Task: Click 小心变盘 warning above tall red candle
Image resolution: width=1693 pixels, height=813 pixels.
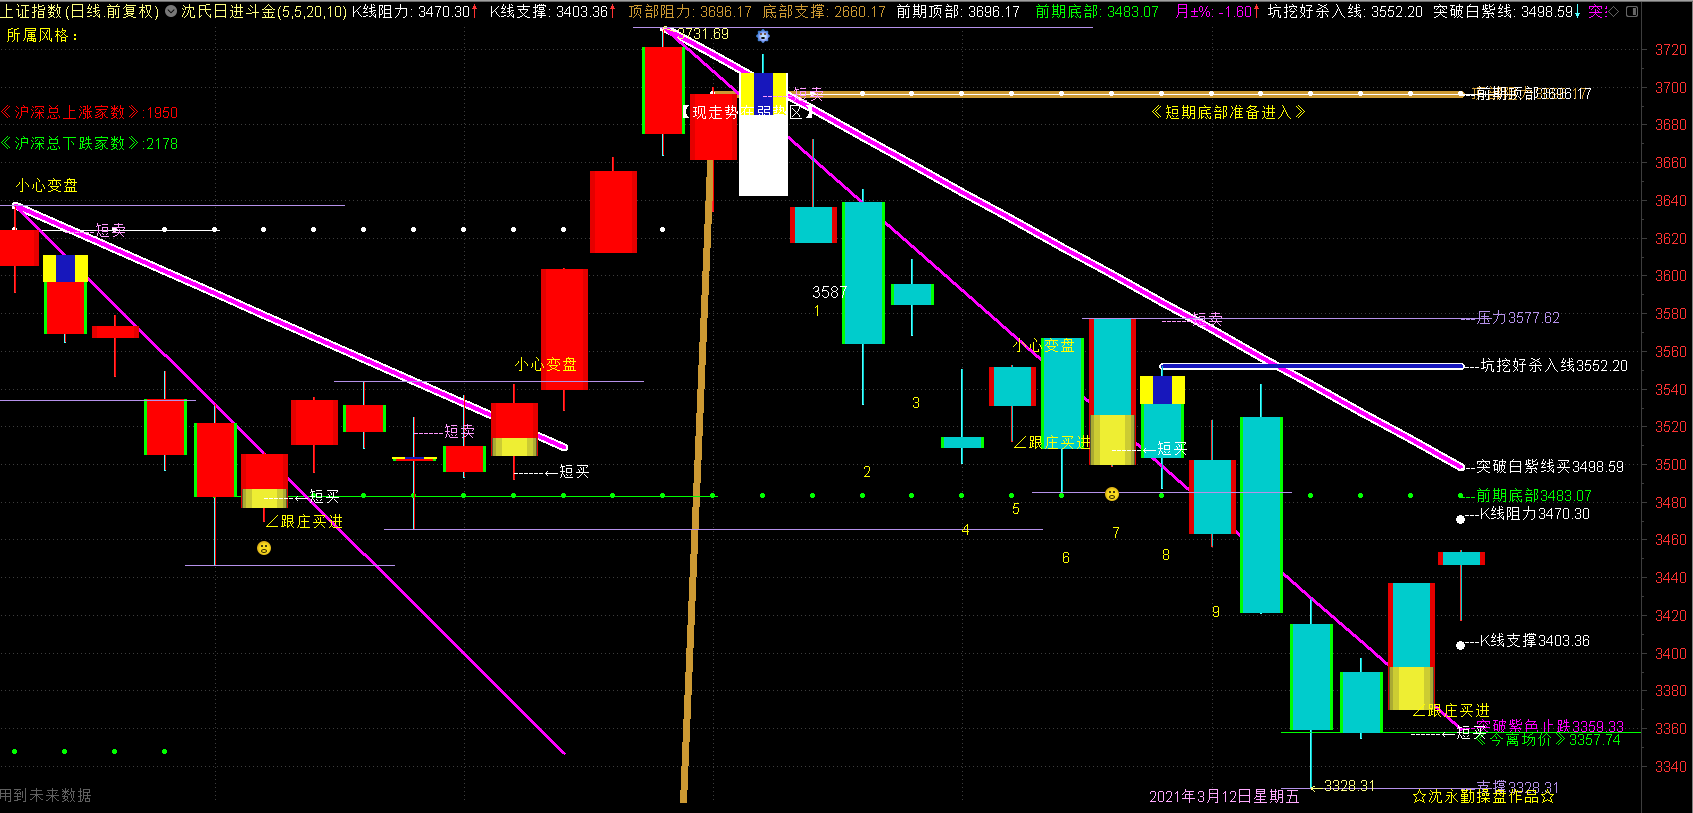Action: 546,365
